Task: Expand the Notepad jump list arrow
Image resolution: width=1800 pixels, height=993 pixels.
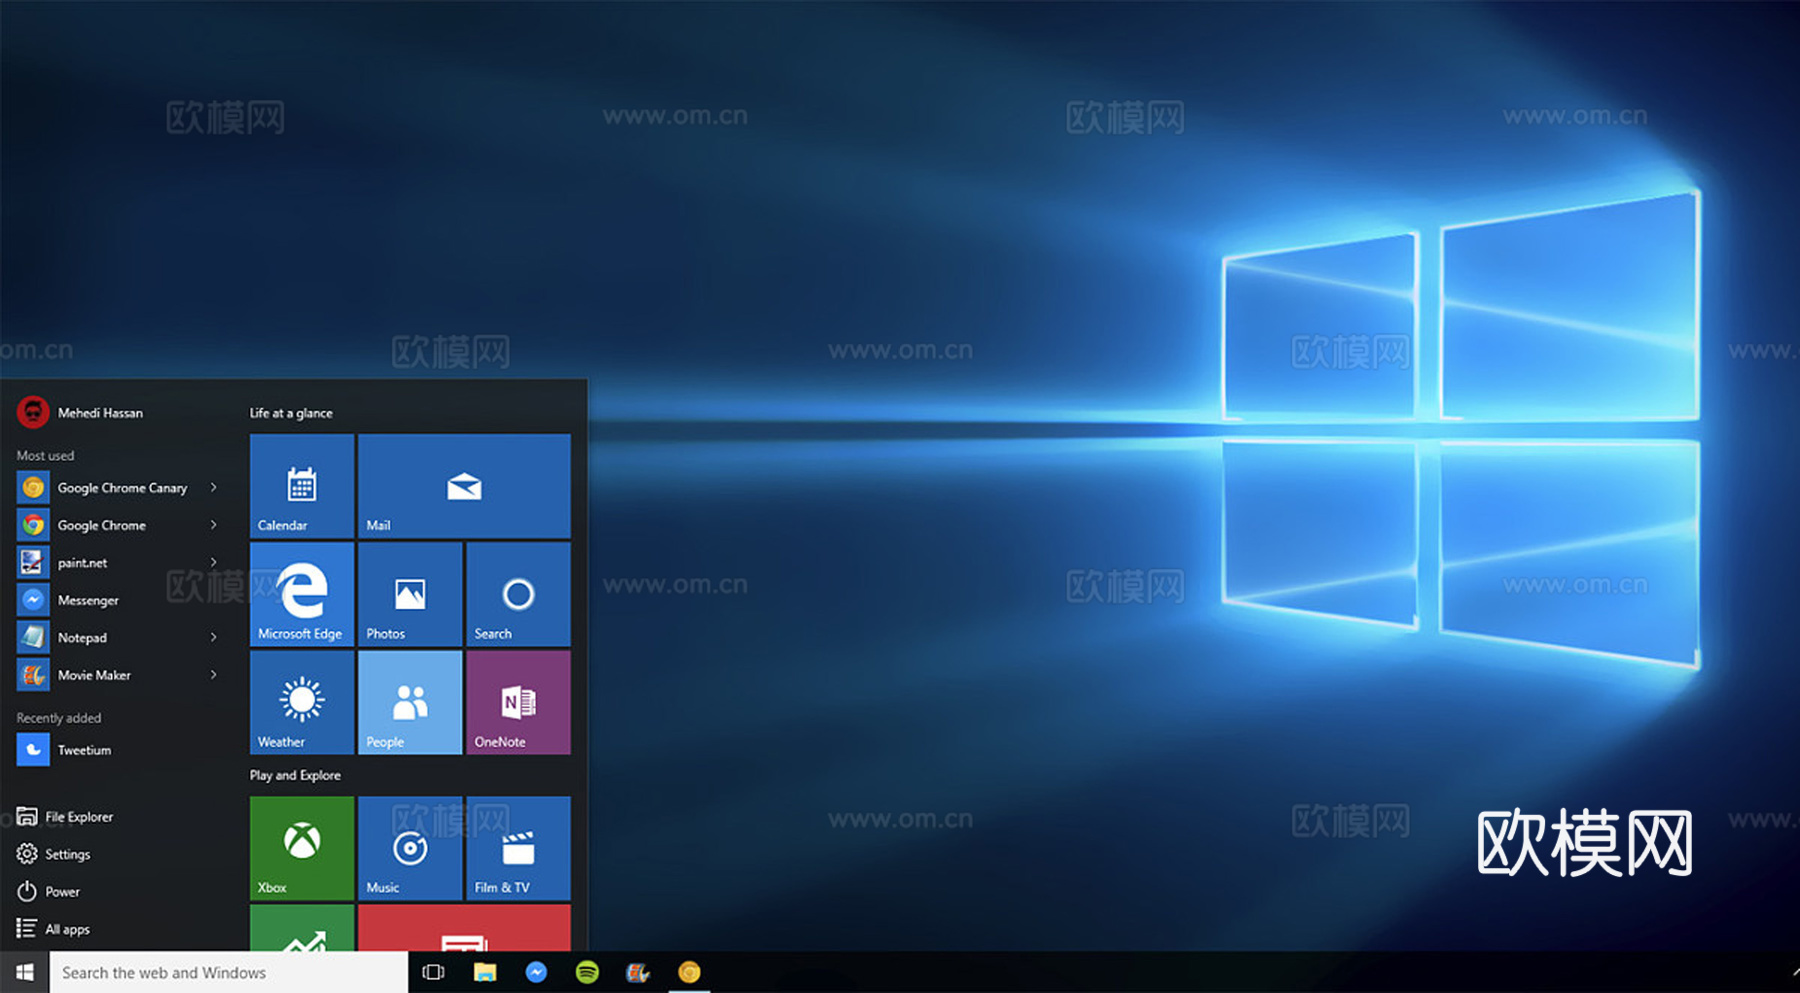Action: pyautogui.click(x=214, y=637)
